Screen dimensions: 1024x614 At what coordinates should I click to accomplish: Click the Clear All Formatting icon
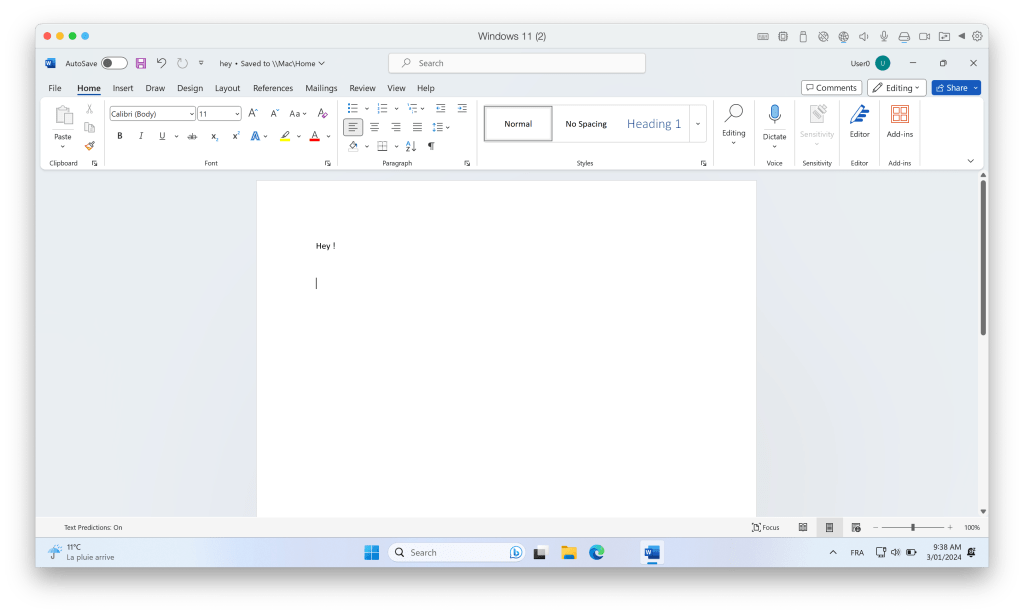coord(322,114)
